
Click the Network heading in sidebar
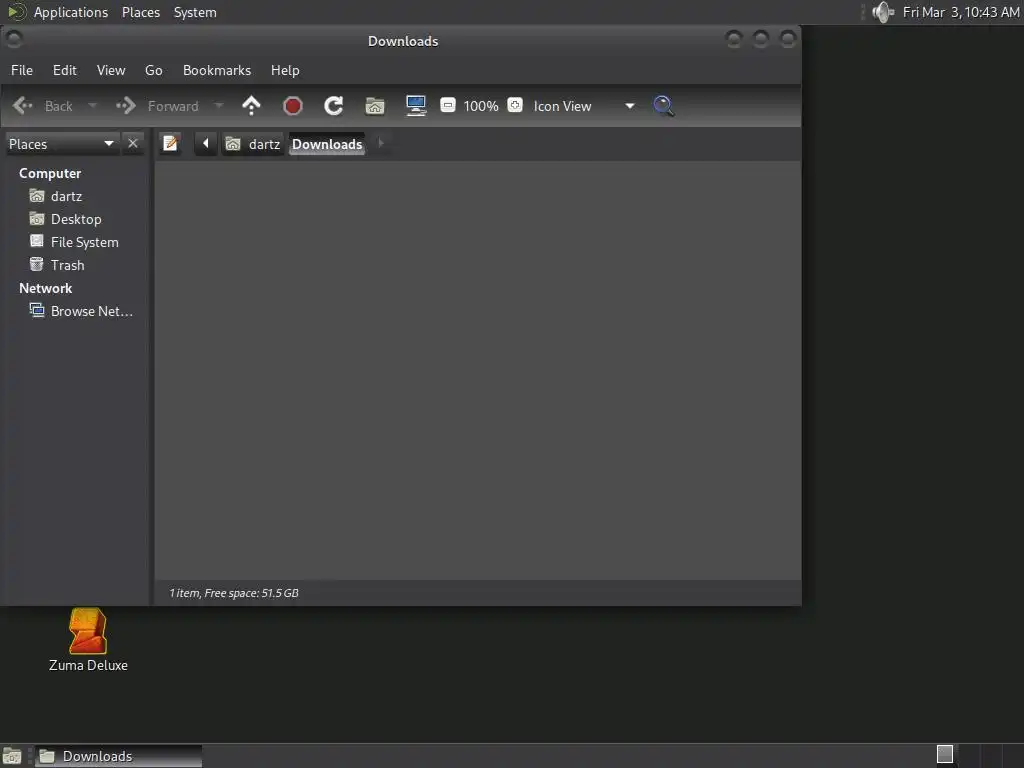(x=46, y=288)
